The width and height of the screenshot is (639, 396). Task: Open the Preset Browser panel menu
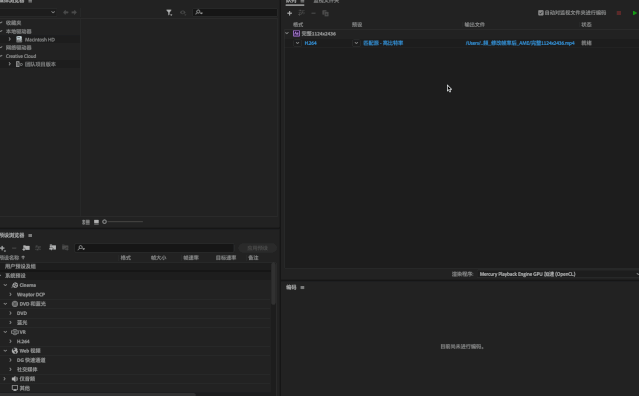tap(30, 235)
